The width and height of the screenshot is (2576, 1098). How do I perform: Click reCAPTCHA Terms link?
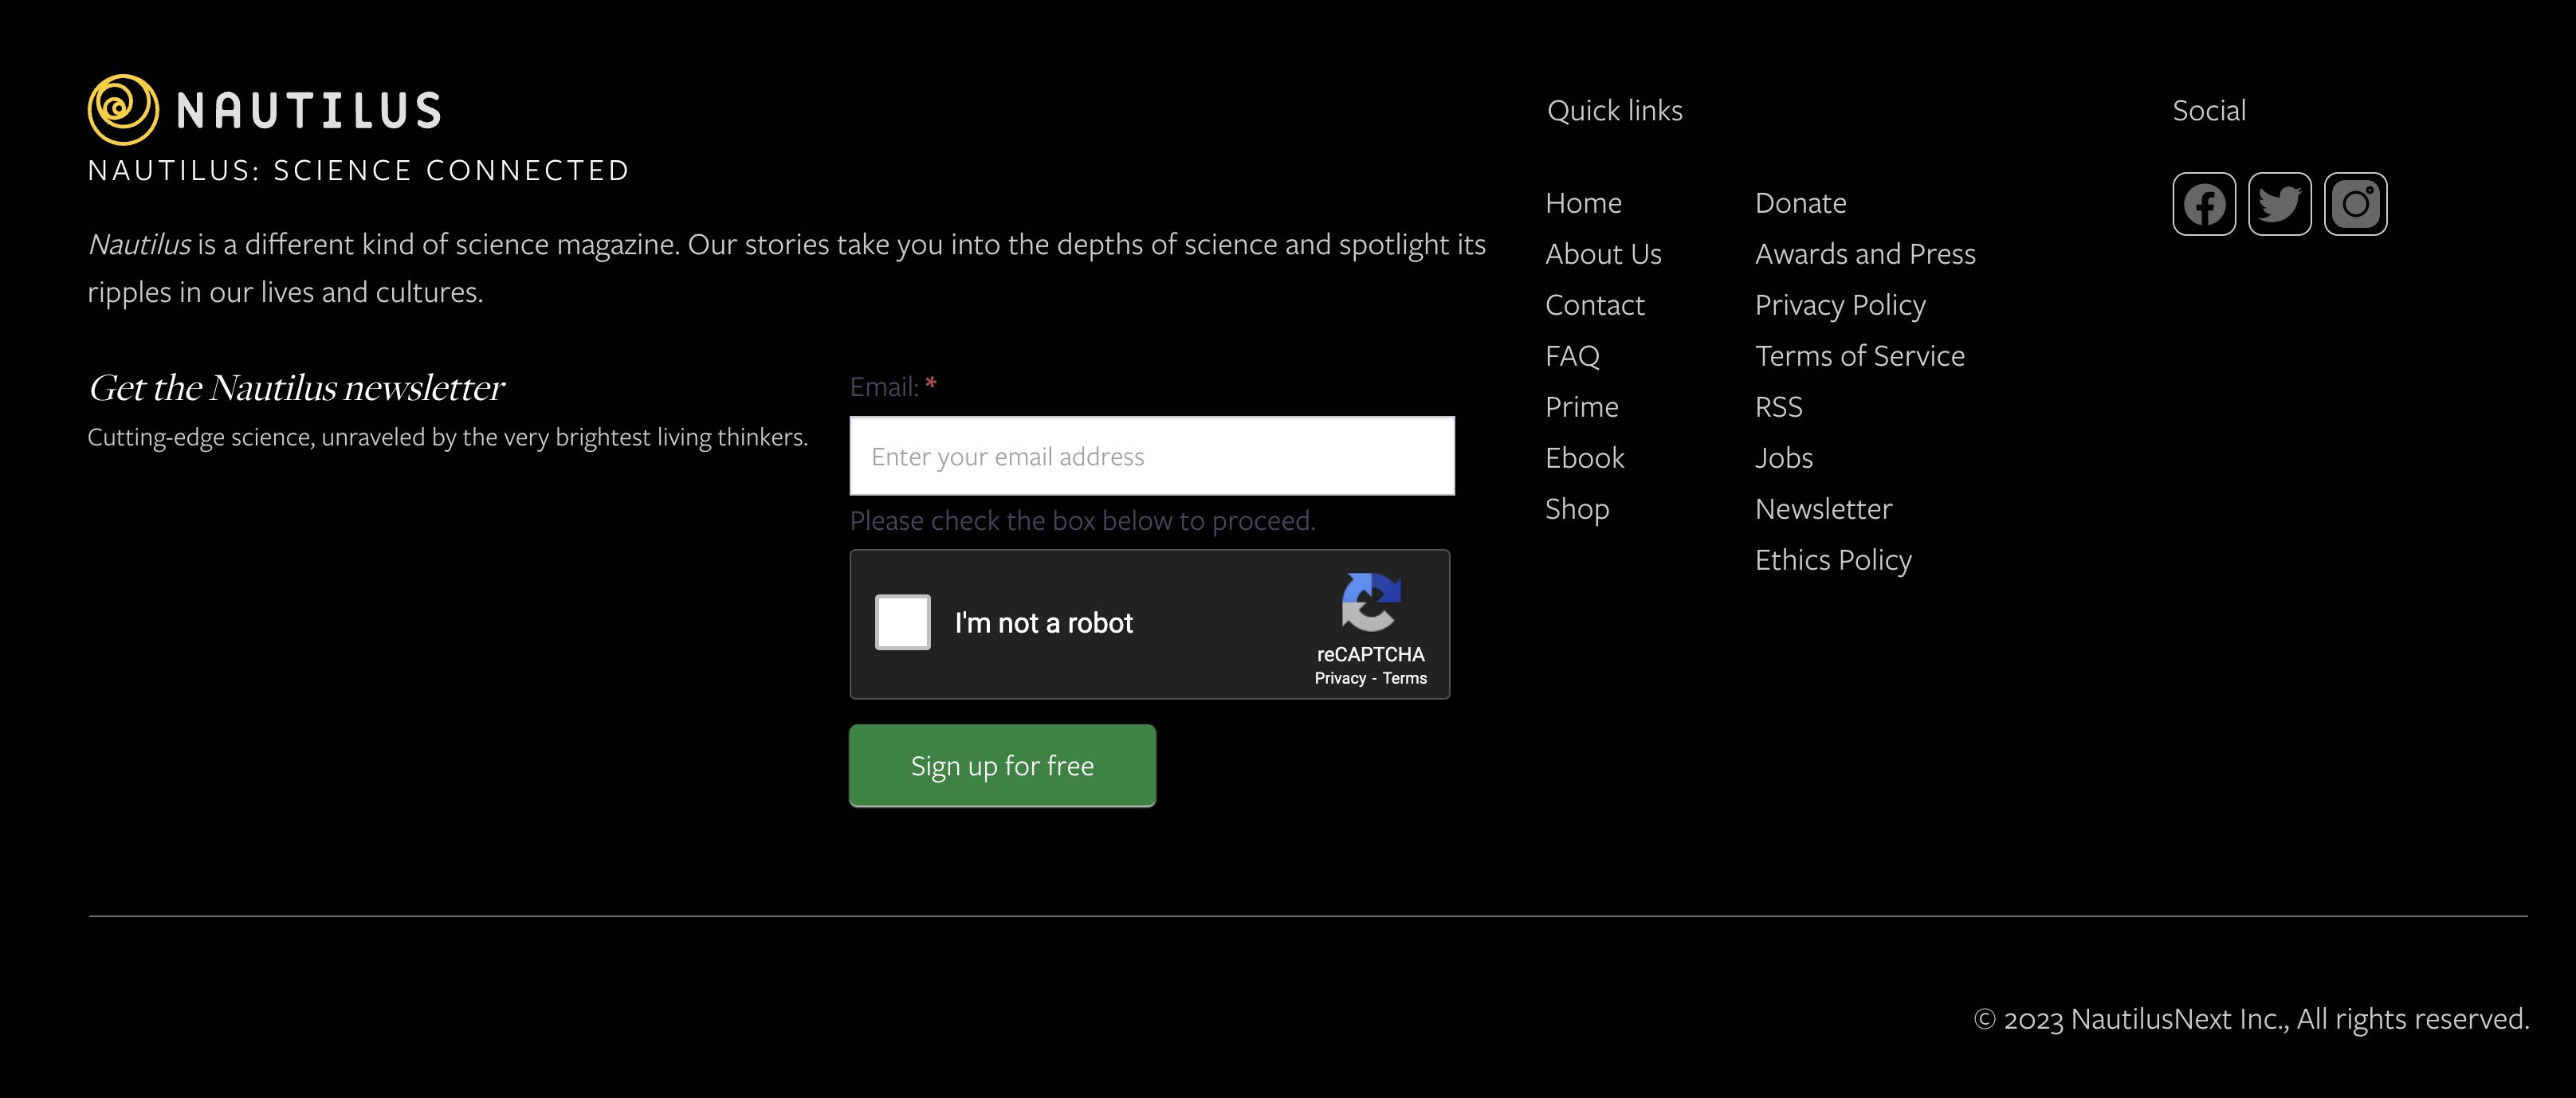coord(1404,678)
